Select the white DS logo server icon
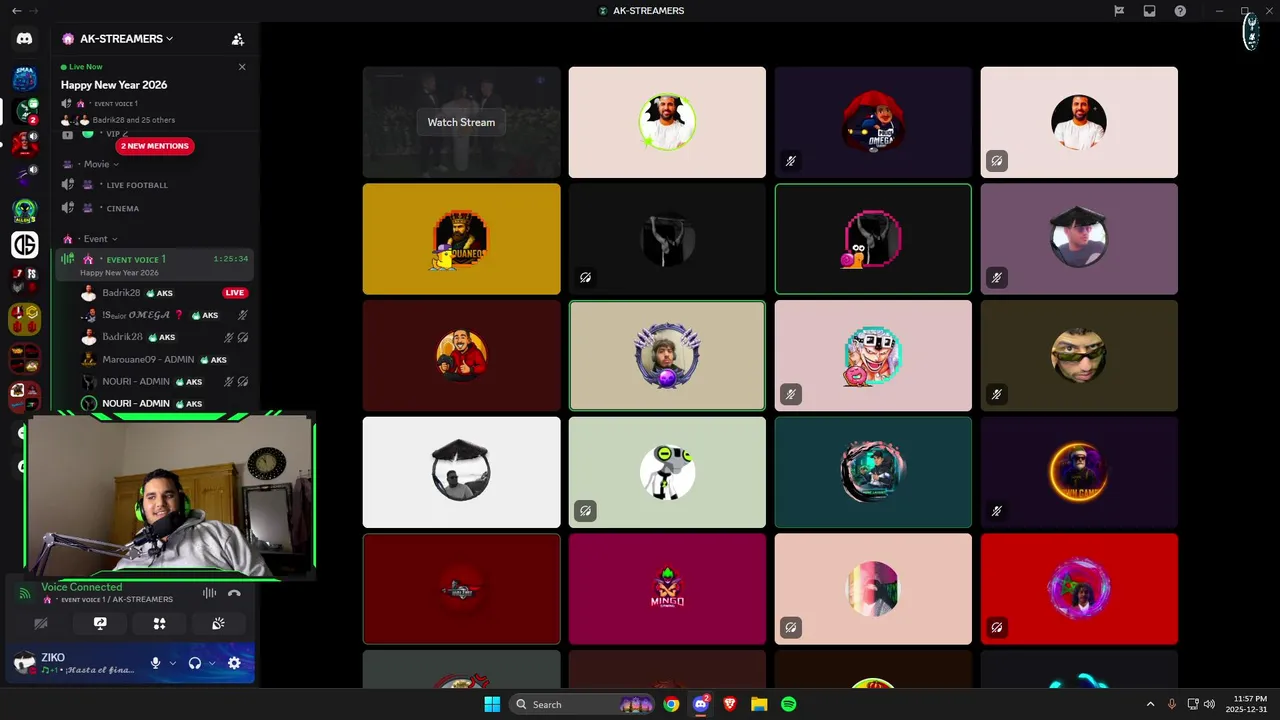The height and width of the screenshot is (720, 1280). pyautogui.click(x=25, y=244)
